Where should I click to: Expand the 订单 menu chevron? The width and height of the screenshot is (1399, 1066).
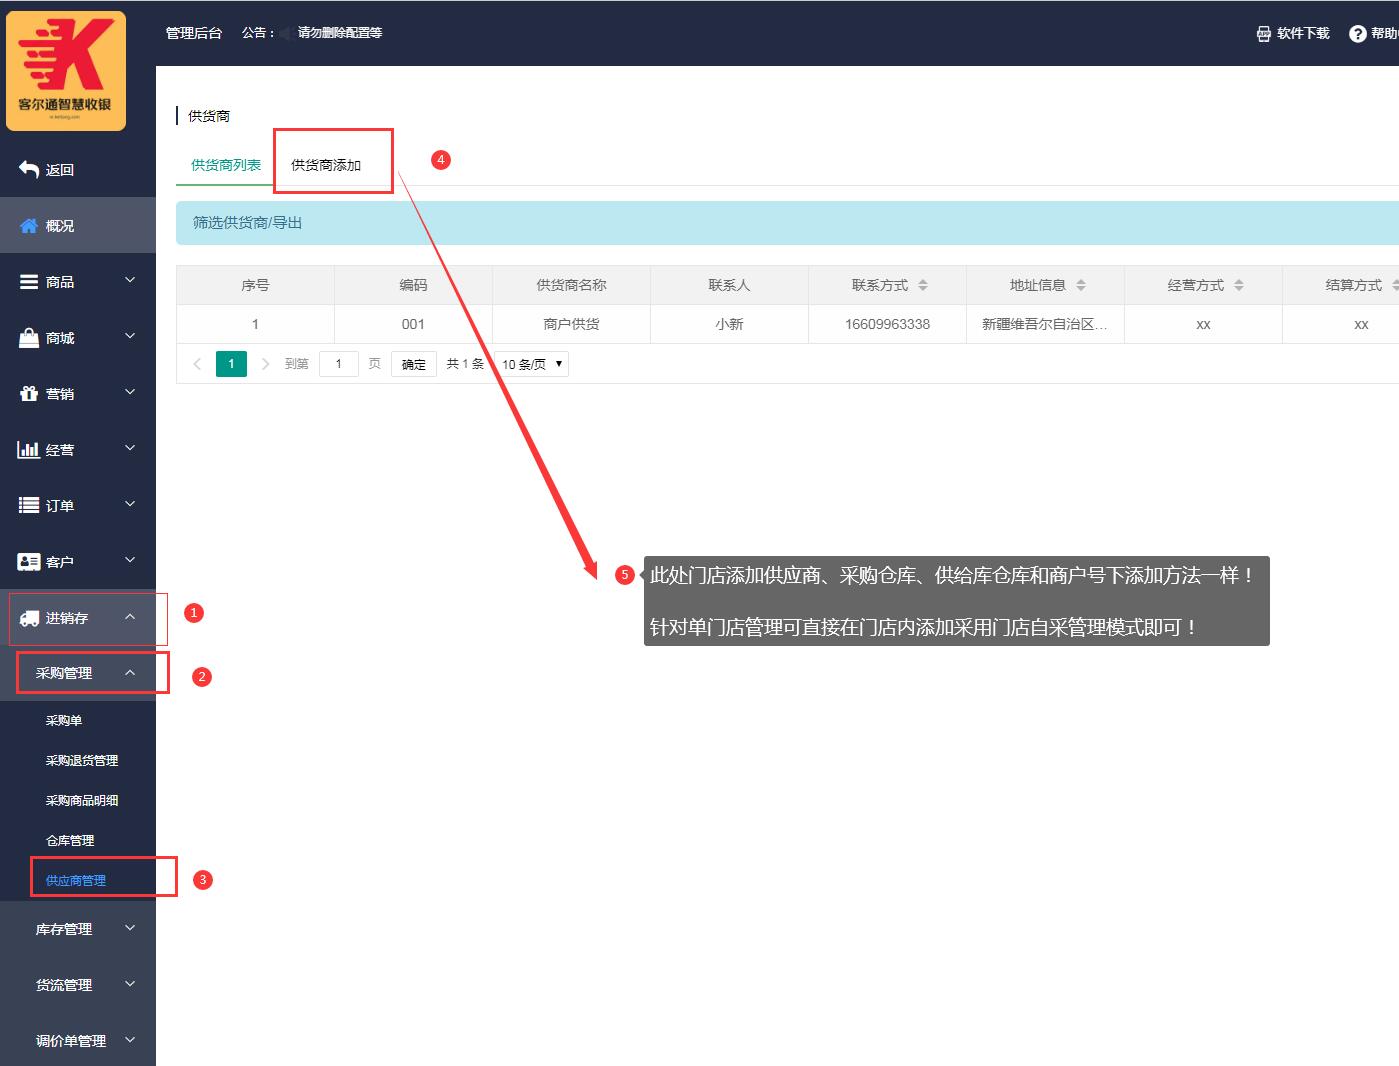130,505
